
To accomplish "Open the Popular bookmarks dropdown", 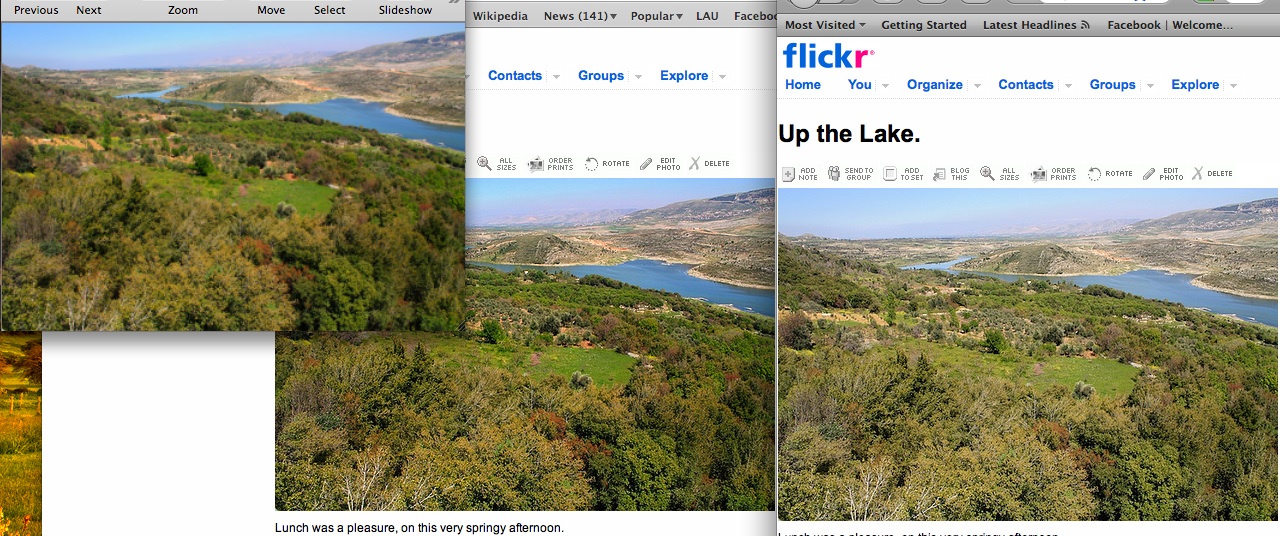I will tap(657, 16).
